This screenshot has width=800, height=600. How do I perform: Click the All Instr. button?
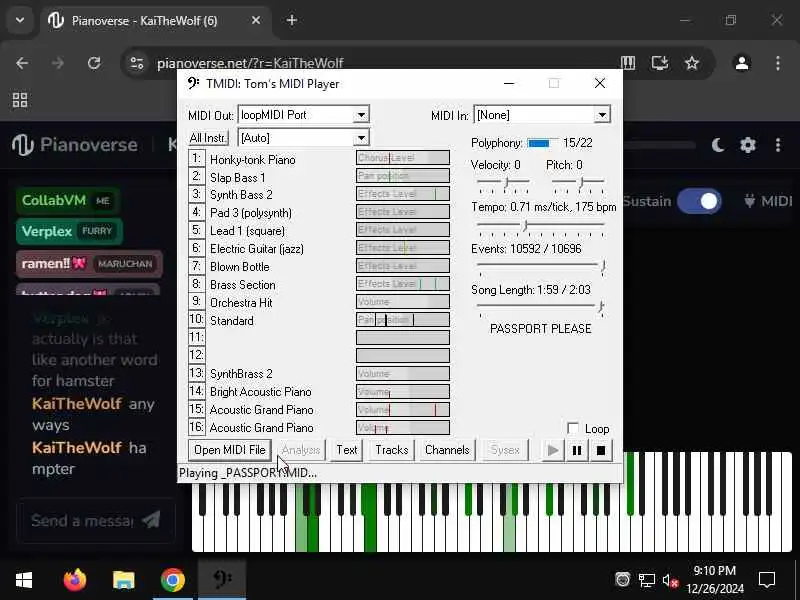208,138
